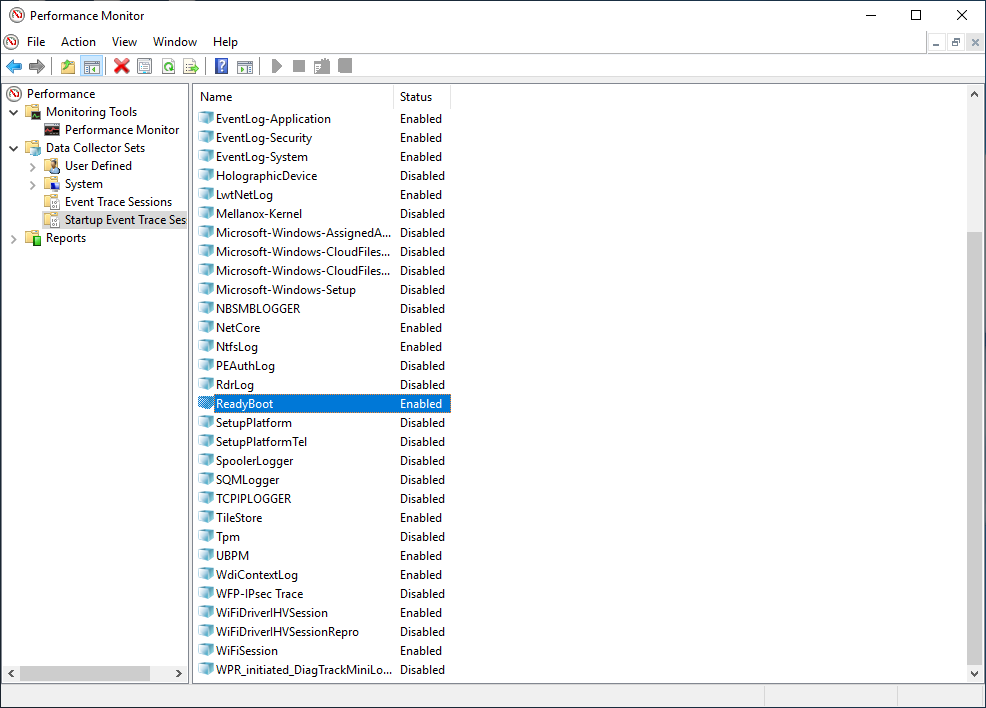Click the Export List toolbar icon
The height and width of the screenshot is (708, 986).
pos(191,66)
